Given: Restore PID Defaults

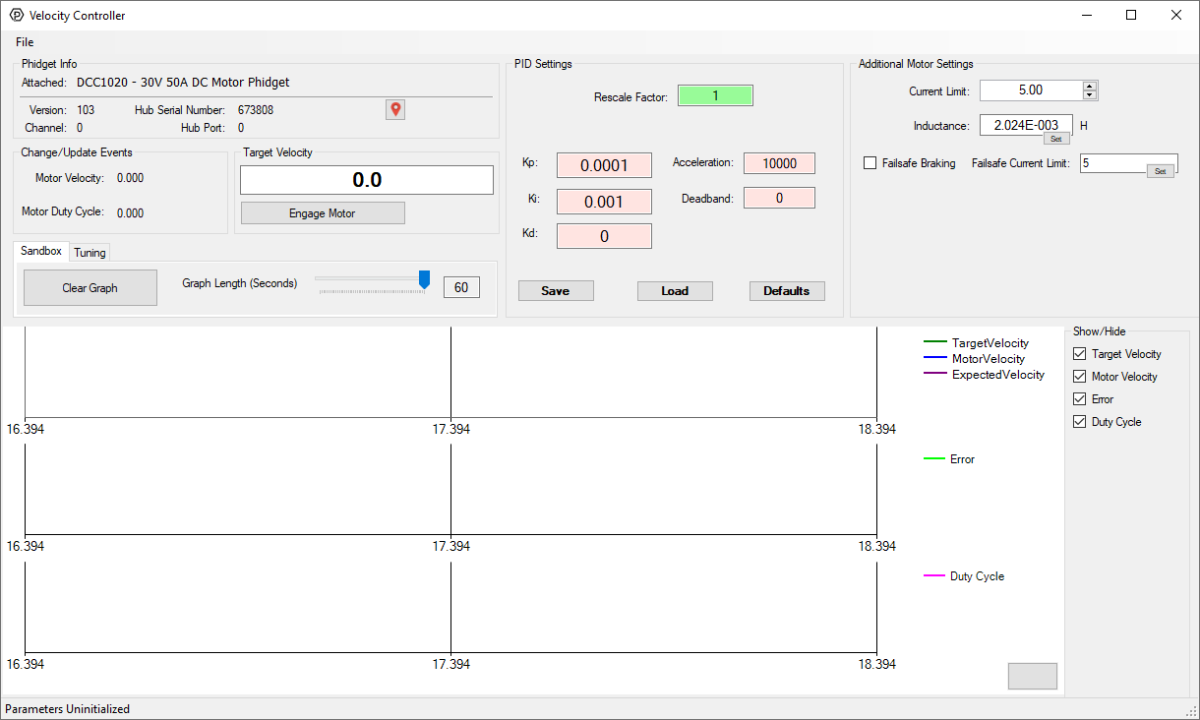Looking at the screenshot, I should click(x=787, y=290).
